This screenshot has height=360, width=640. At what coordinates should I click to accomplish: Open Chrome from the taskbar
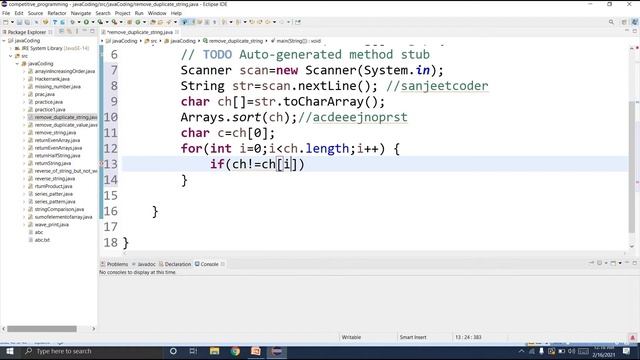(x=236, y=351)
